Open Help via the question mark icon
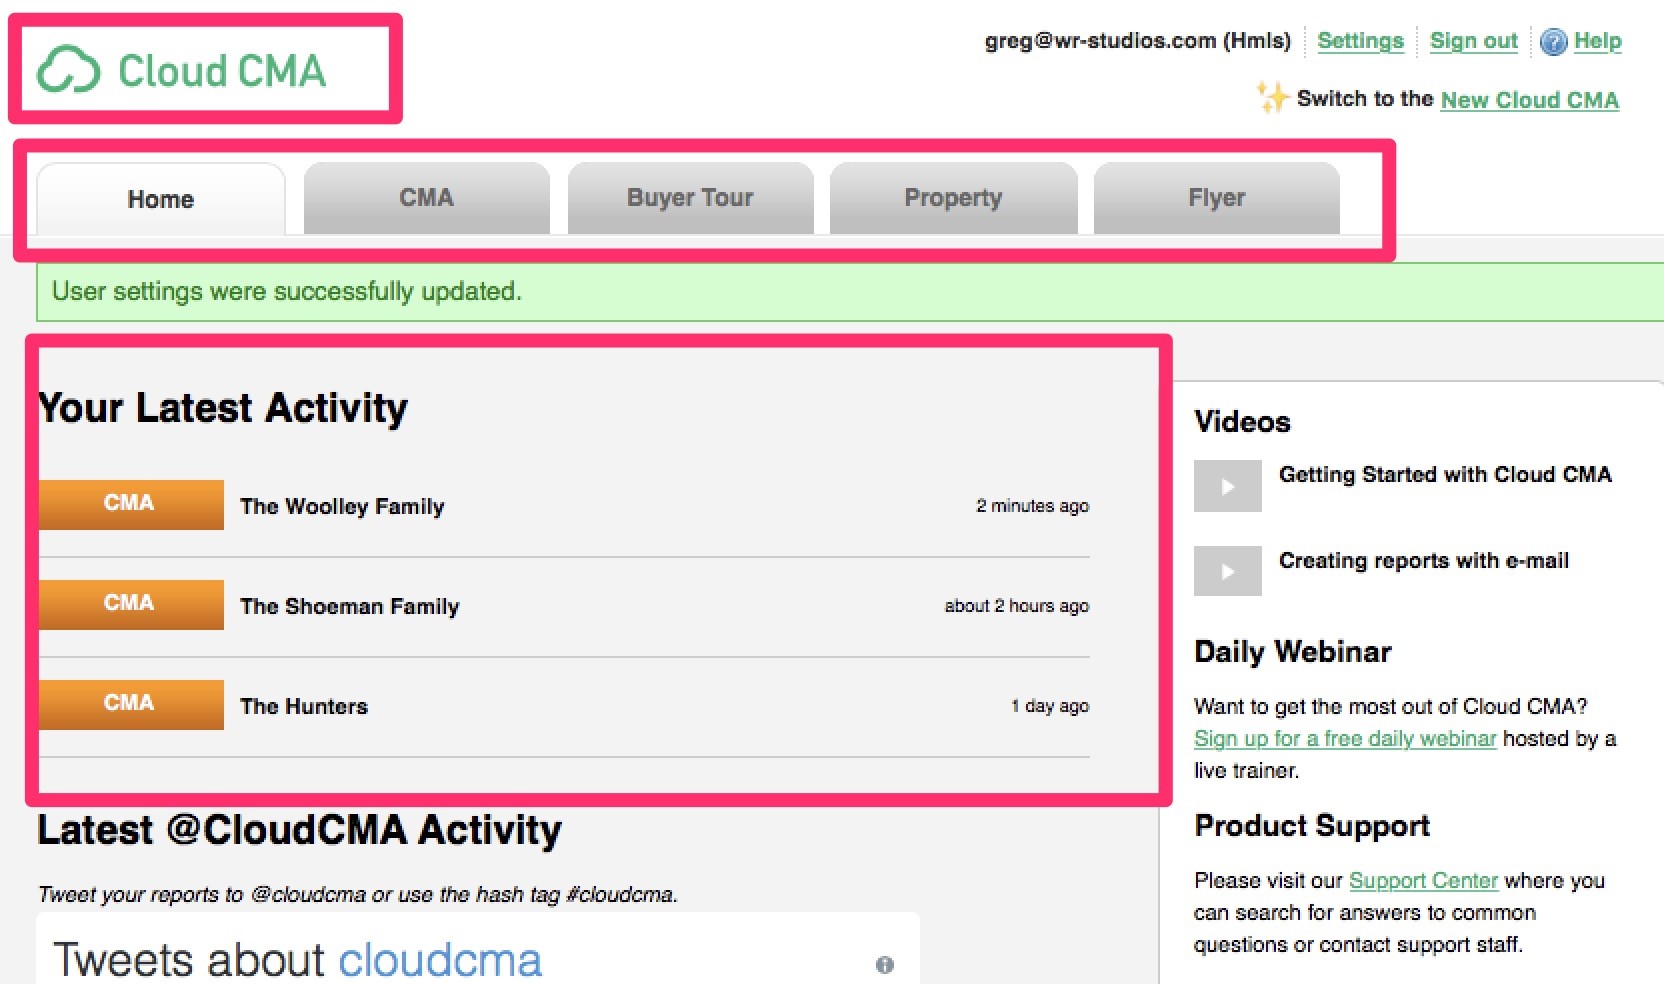 coord(1552,42)
